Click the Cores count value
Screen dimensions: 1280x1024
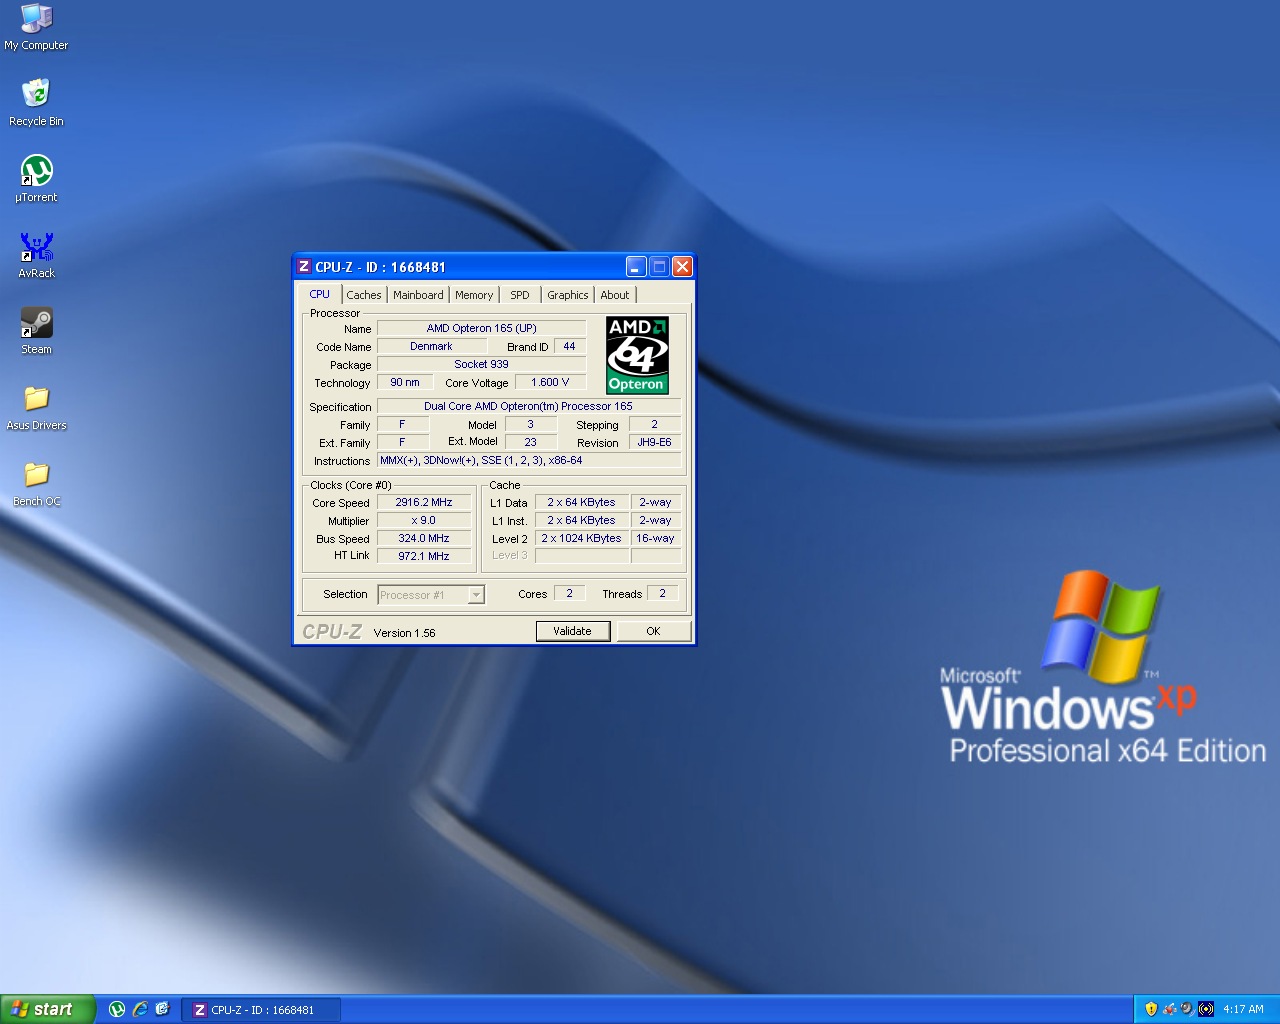(x=570, y=593)
